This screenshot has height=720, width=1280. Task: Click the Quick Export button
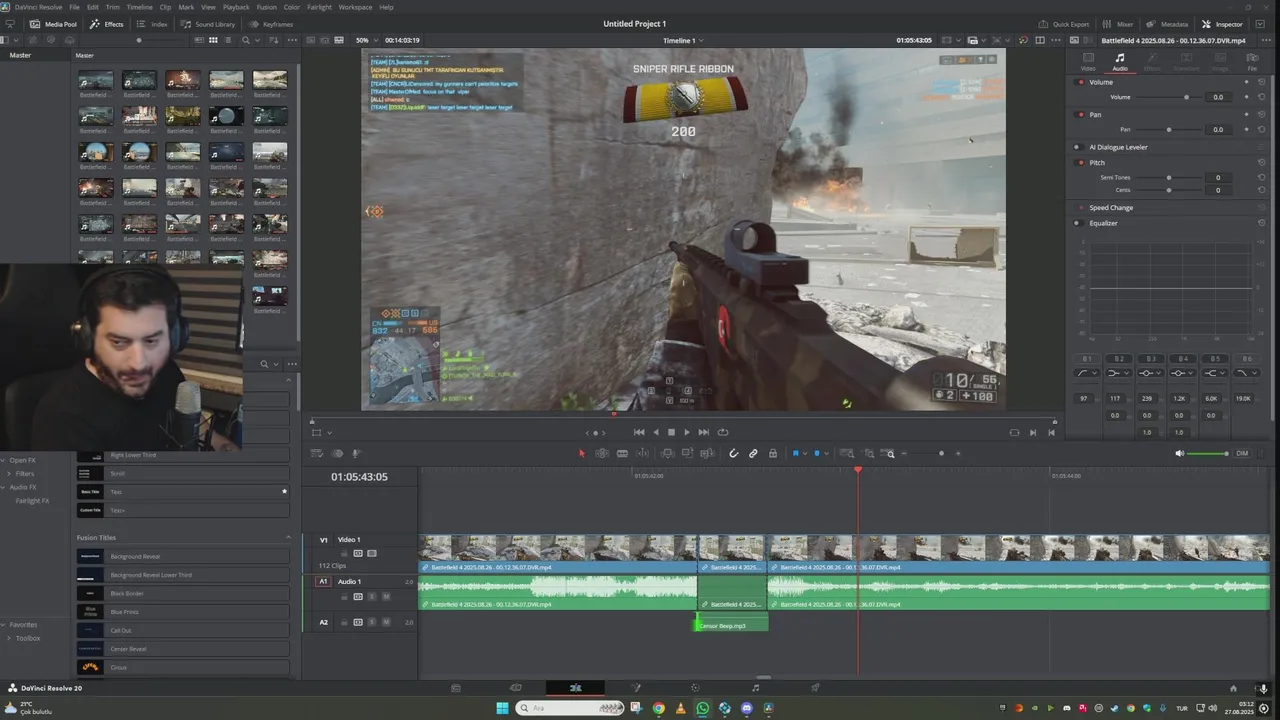coord(1064,24)
